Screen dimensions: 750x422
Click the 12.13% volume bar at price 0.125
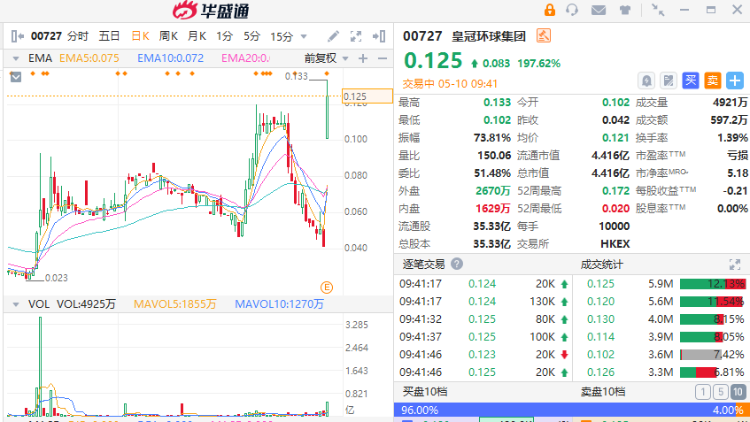[x=712, y=284]
